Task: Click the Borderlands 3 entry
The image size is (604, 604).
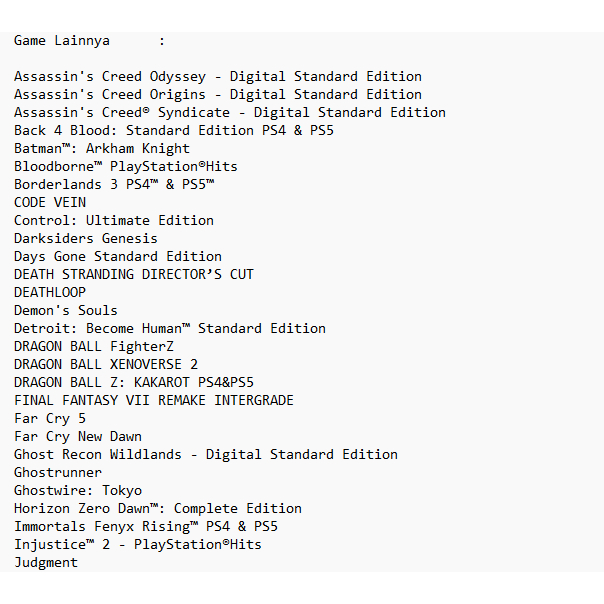Action: coord(114,185)
